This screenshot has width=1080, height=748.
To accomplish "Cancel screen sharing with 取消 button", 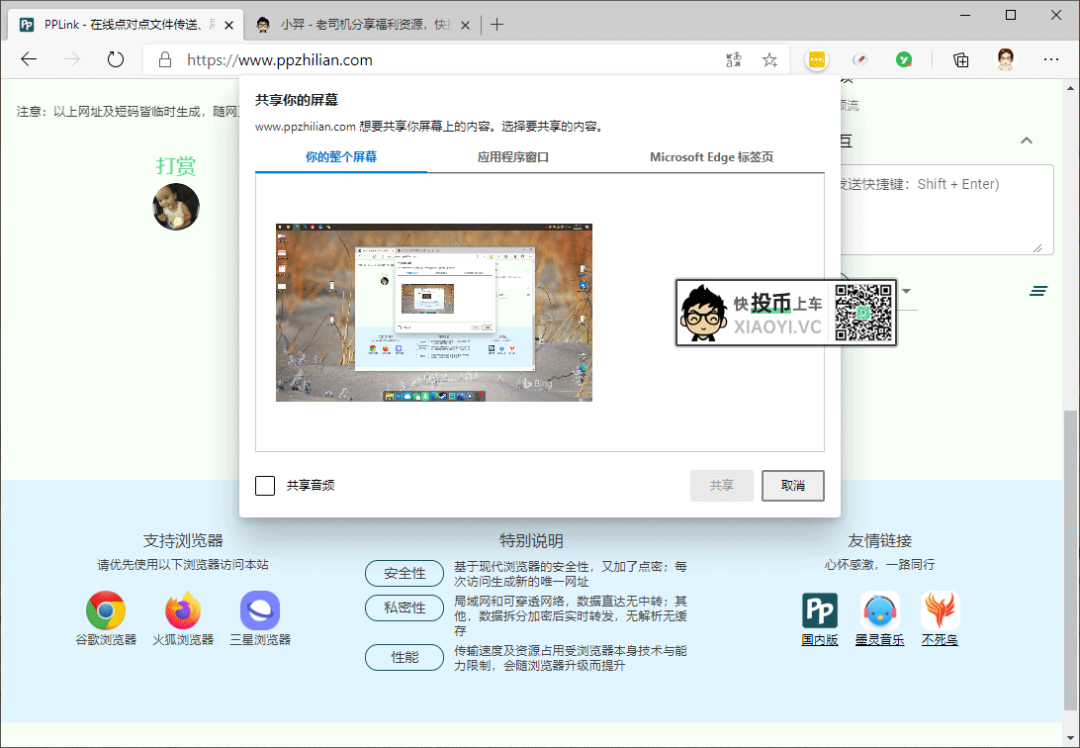I will [x=792, y=485].
